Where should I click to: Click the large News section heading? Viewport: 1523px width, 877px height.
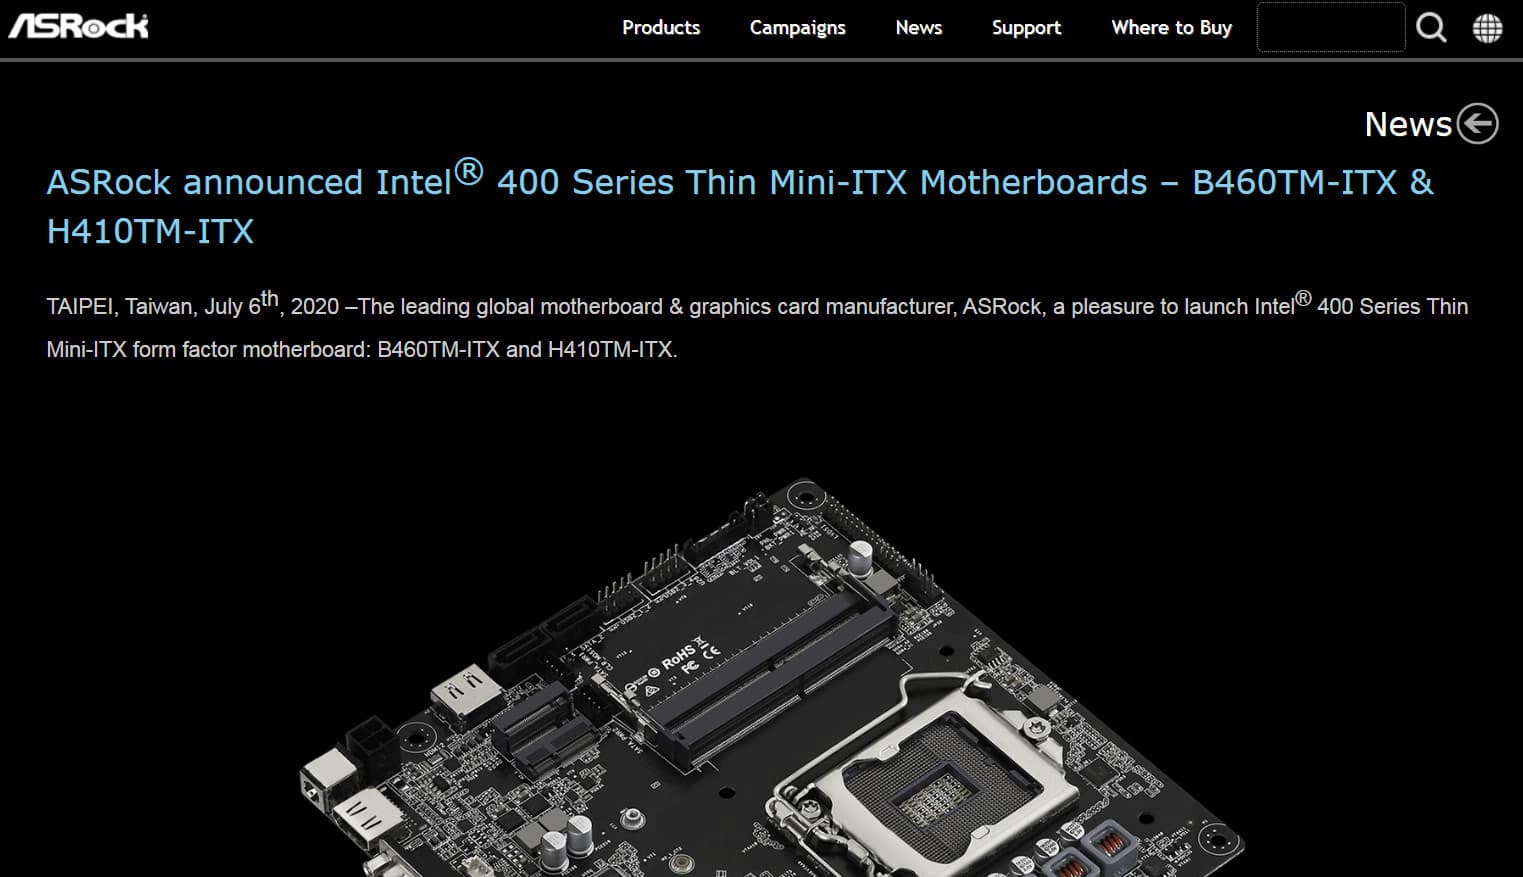[1408, 124]
